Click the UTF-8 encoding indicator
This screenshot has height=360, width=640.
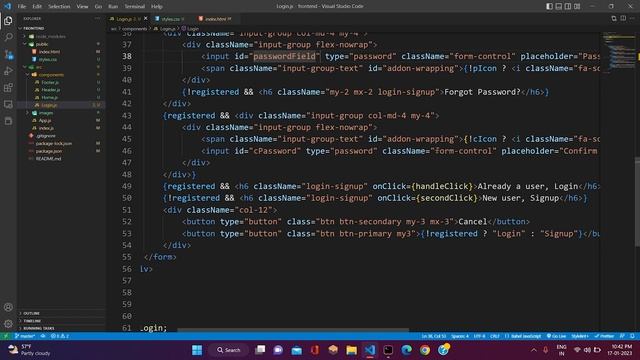(480, 336)
